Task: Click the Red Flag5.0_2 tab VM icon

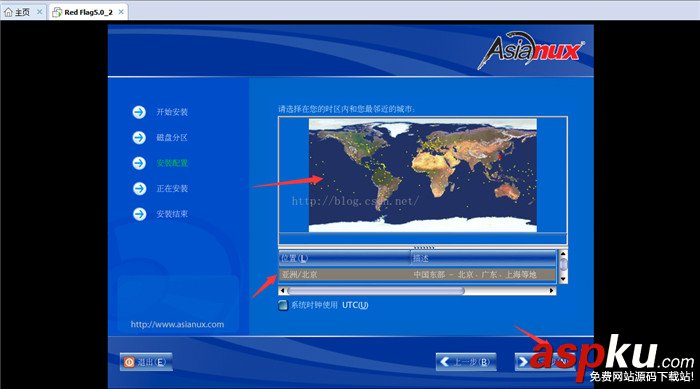Action: click(57, 12)
